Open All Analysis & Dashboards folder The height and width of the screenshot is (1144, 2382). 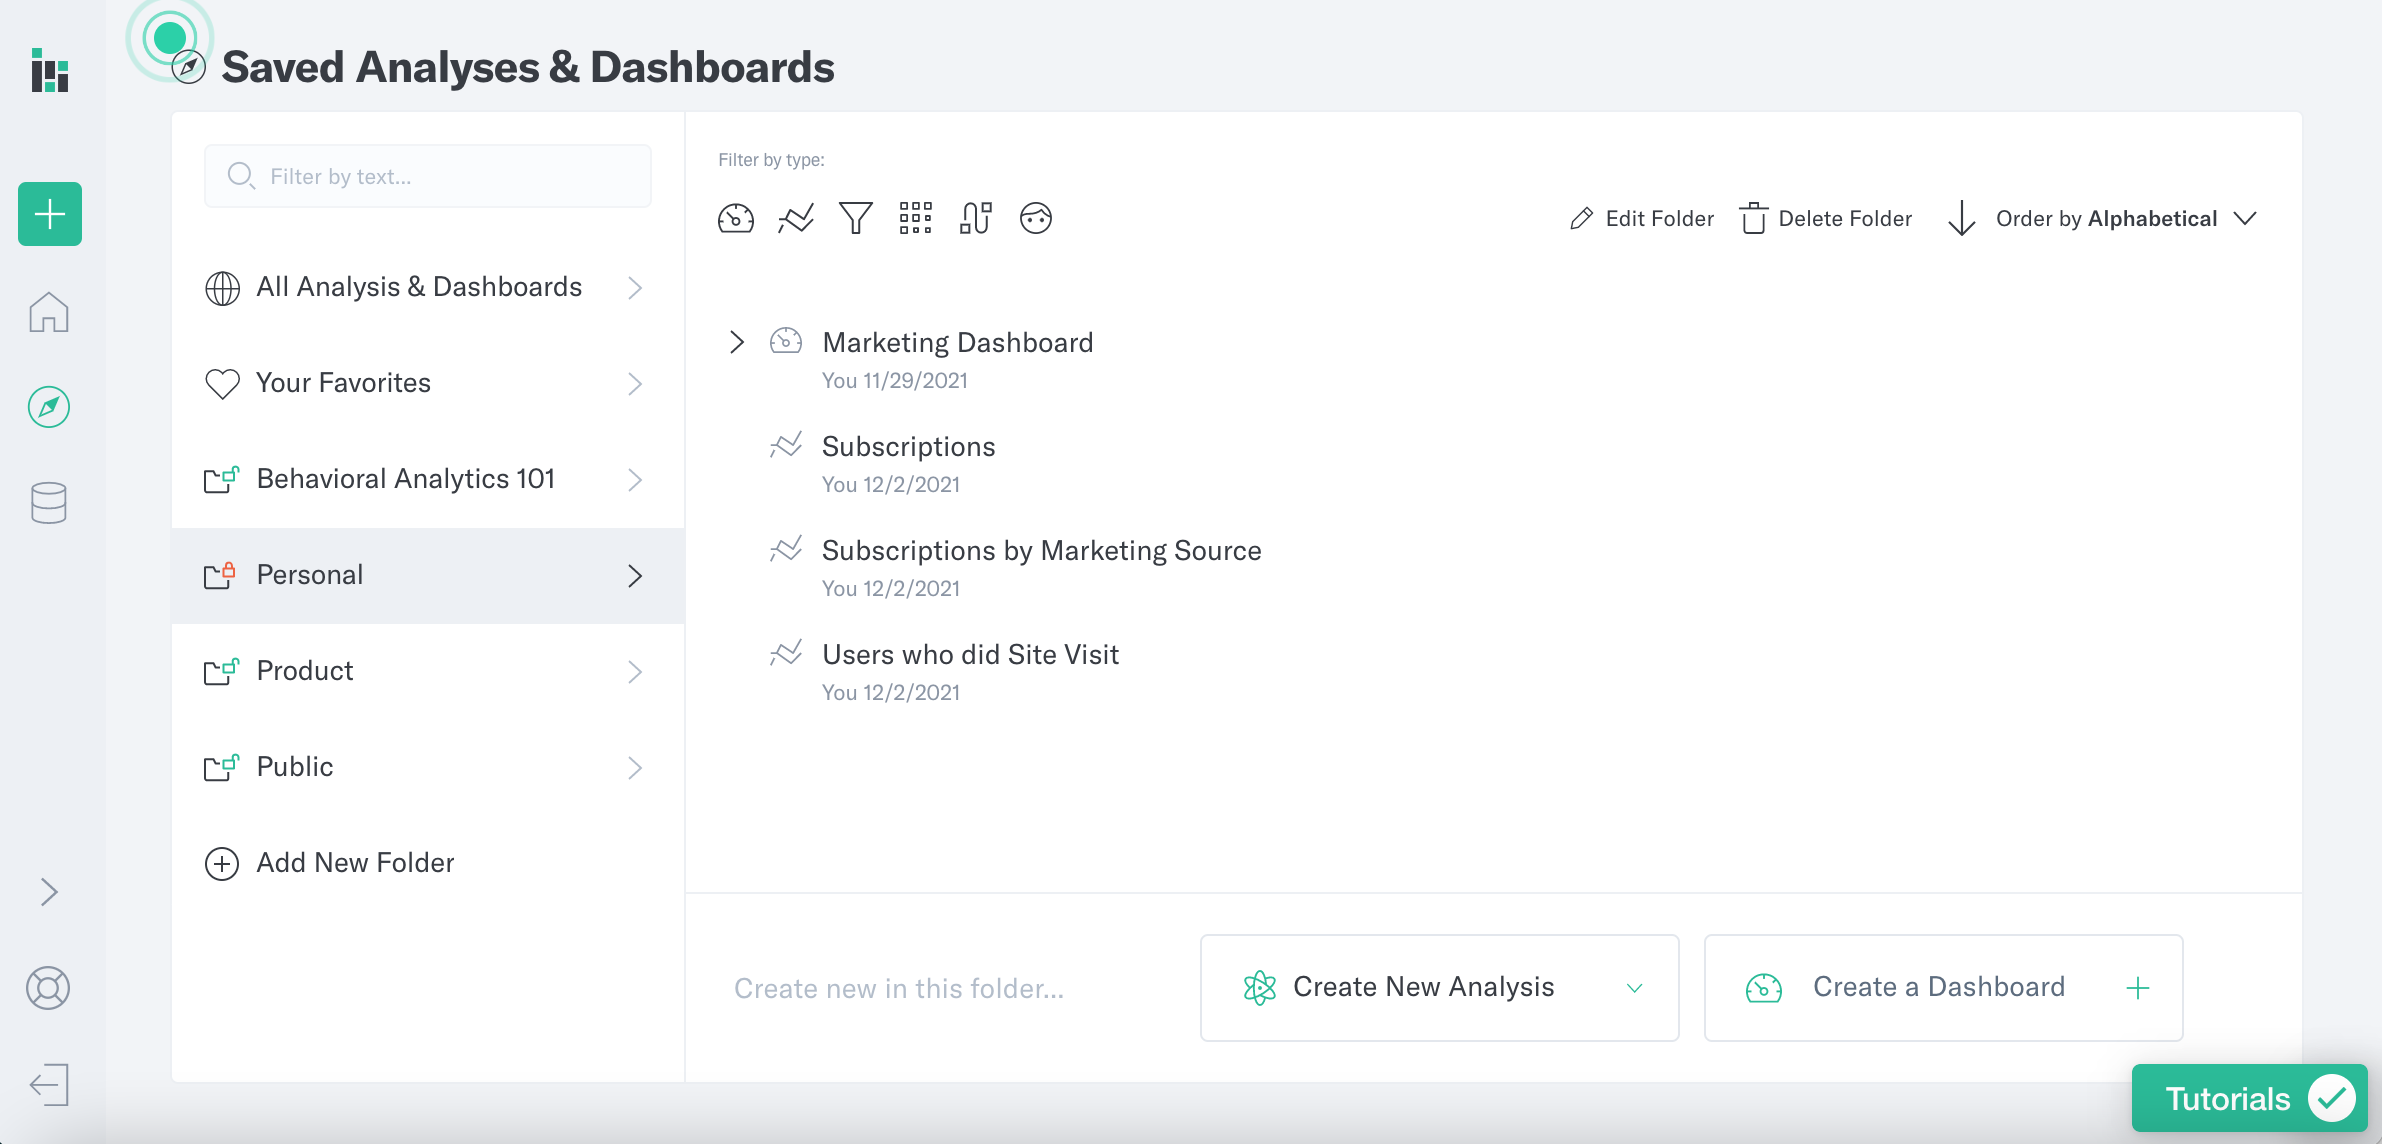coord(428,288)
